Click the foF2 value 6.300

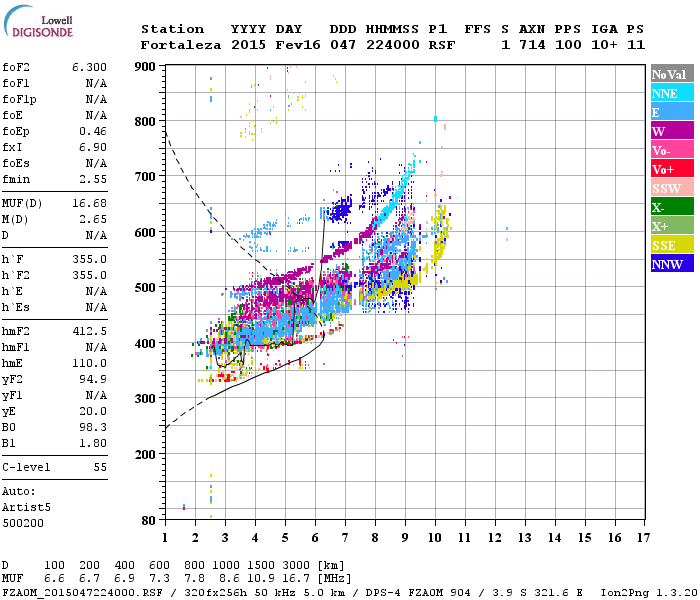89,67
